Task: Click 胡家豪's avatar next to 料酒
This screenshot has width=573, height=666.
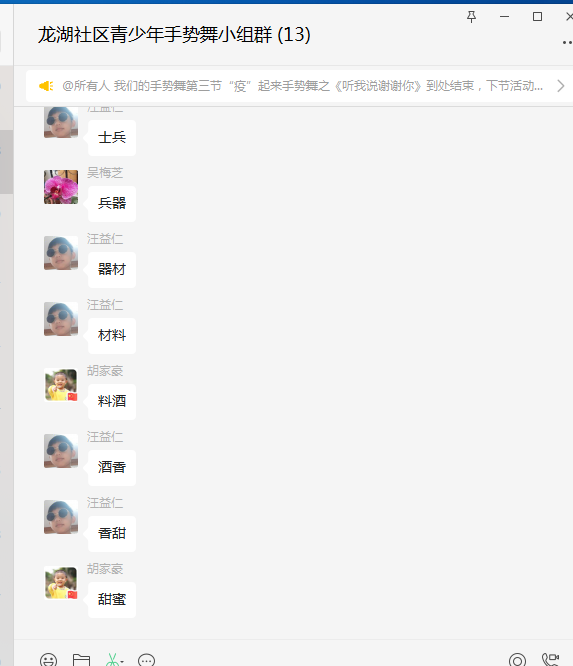Action: (61, 385)
